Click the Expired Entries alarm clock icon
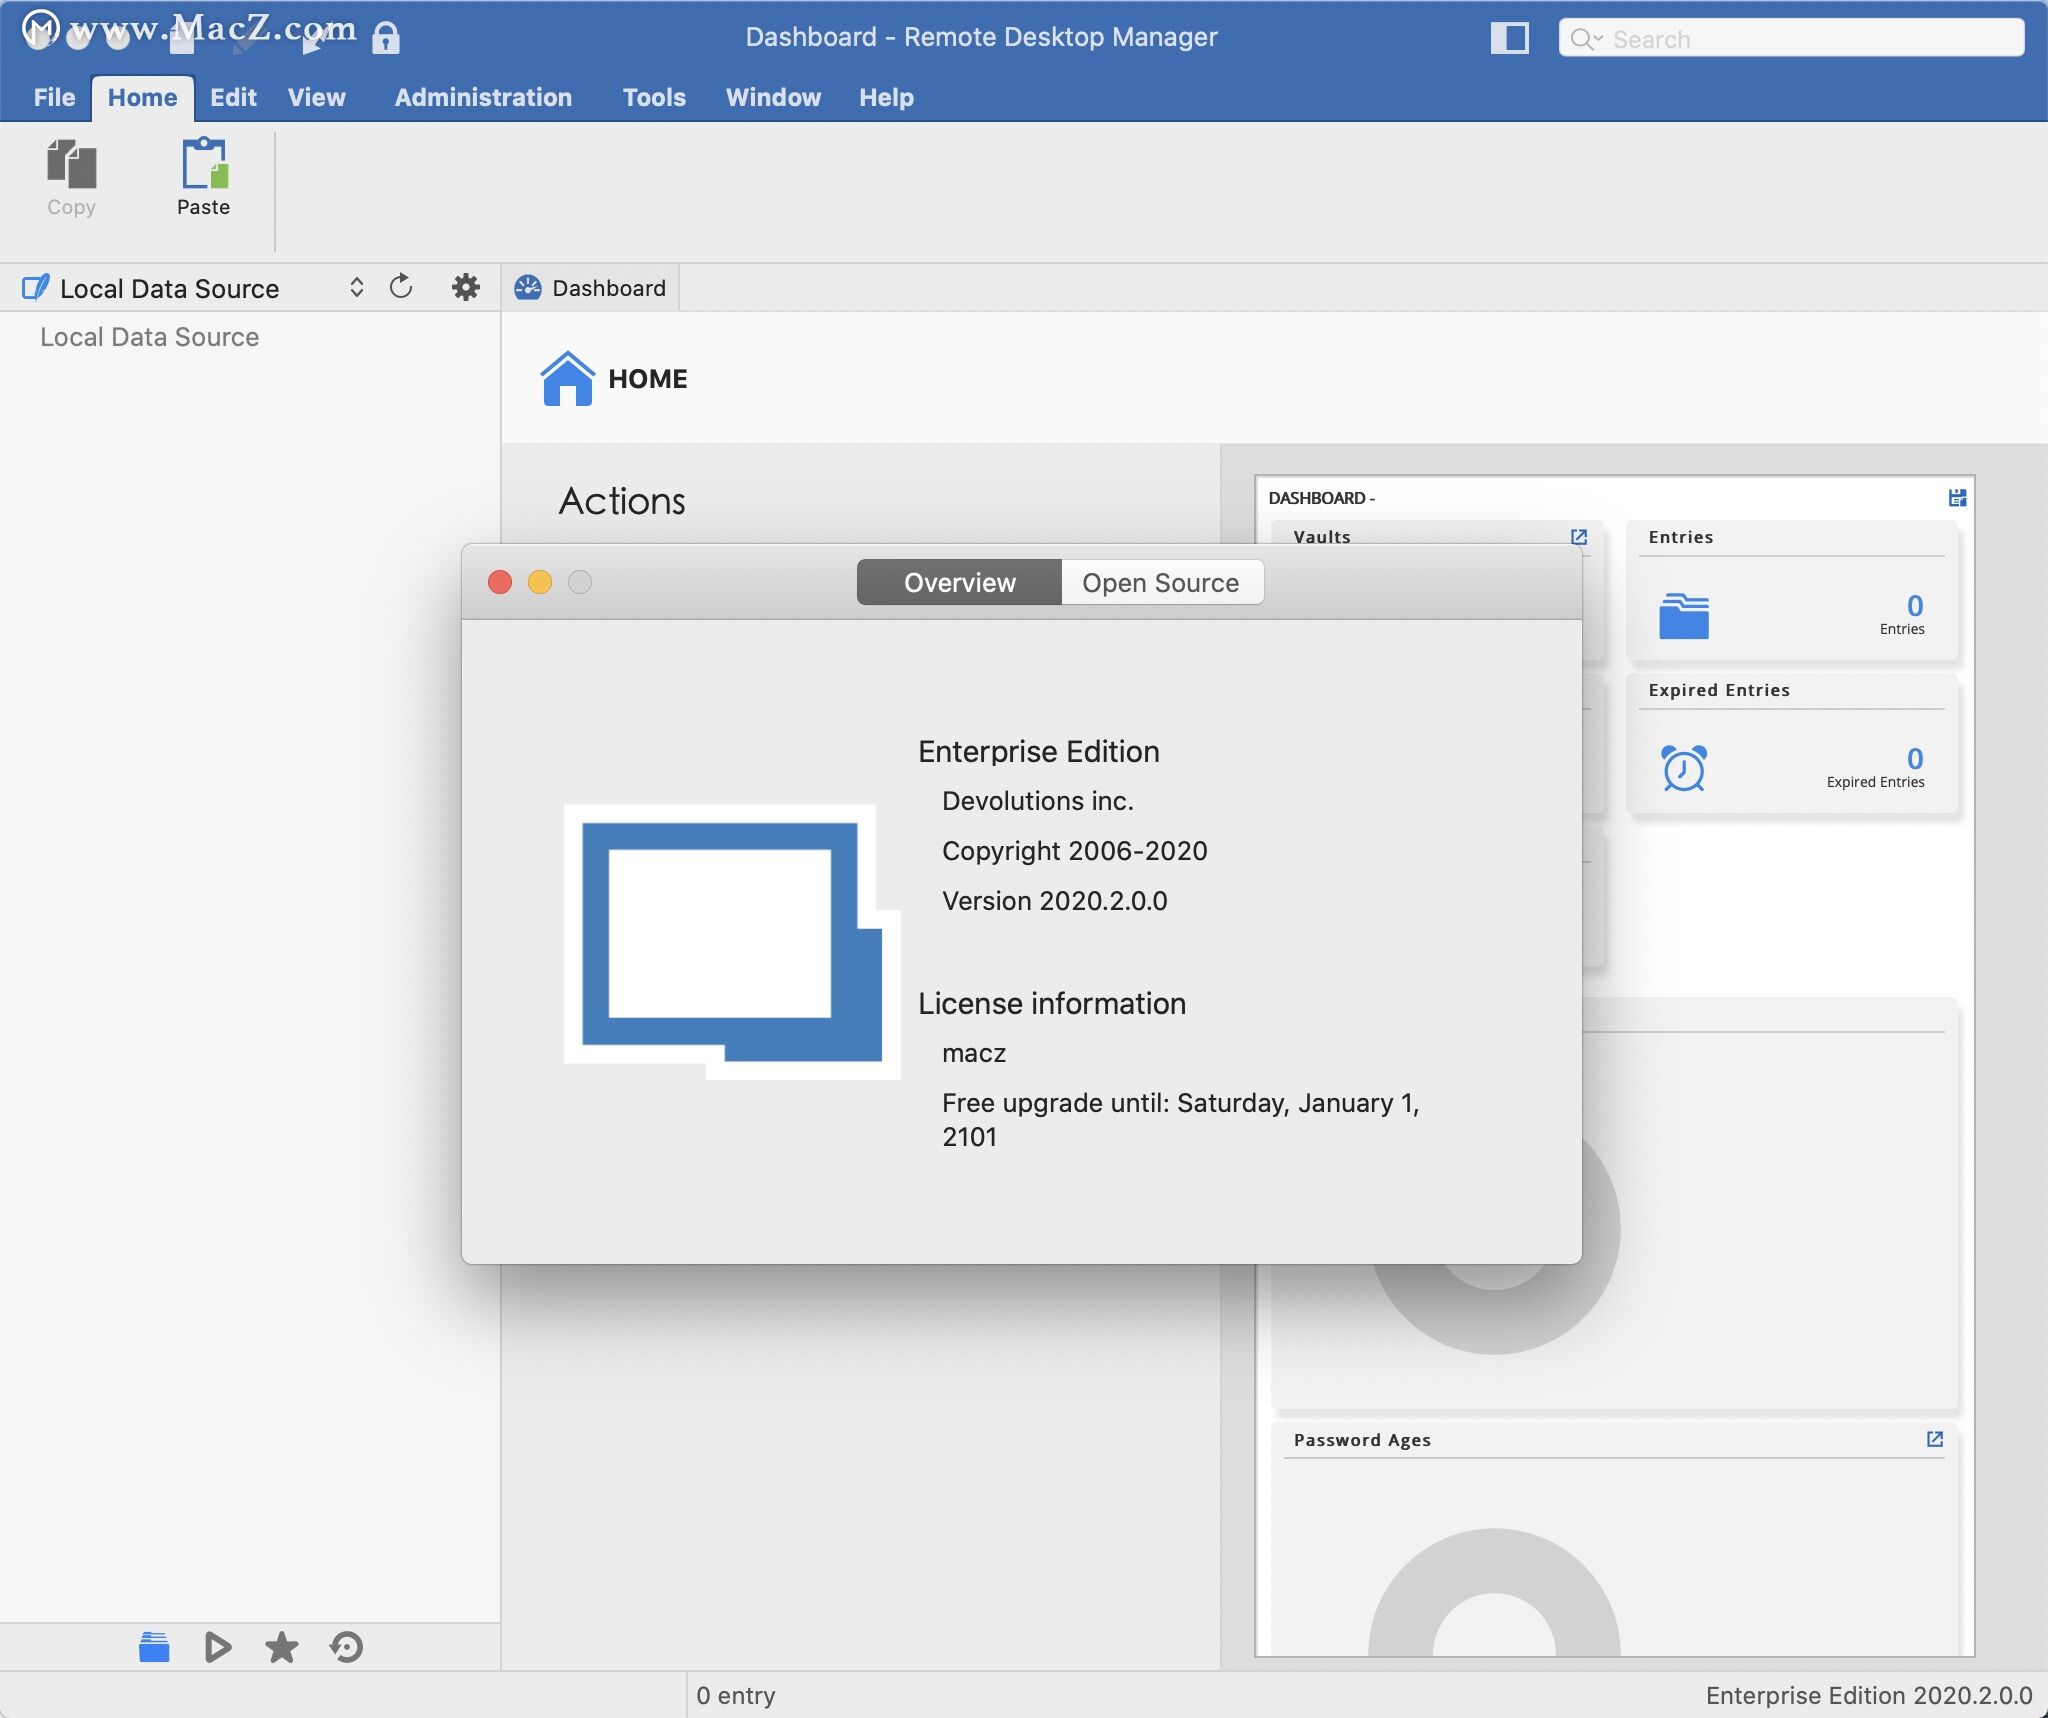The width and height of the screenshot is (2048, 1718). point(1684,768)
